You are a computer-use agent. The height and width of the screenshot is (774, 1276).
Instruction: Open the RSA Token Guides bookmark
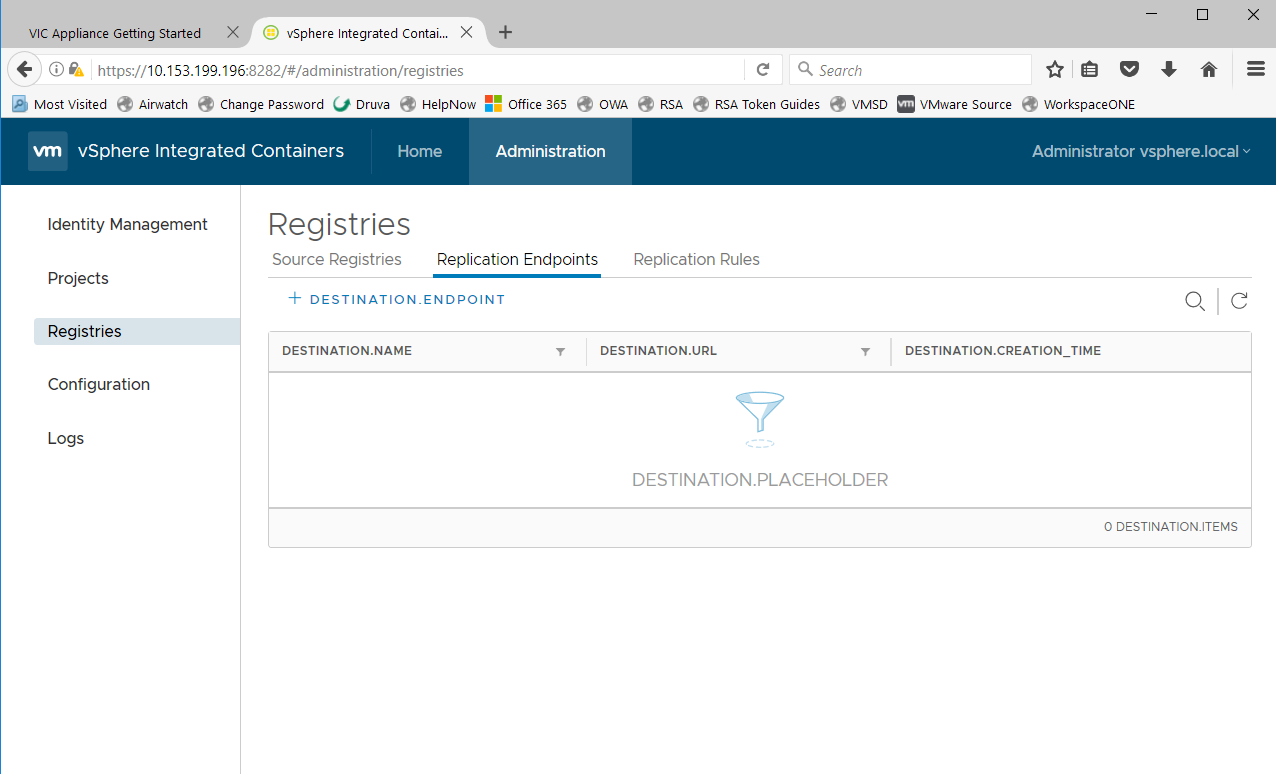(757, 104)
